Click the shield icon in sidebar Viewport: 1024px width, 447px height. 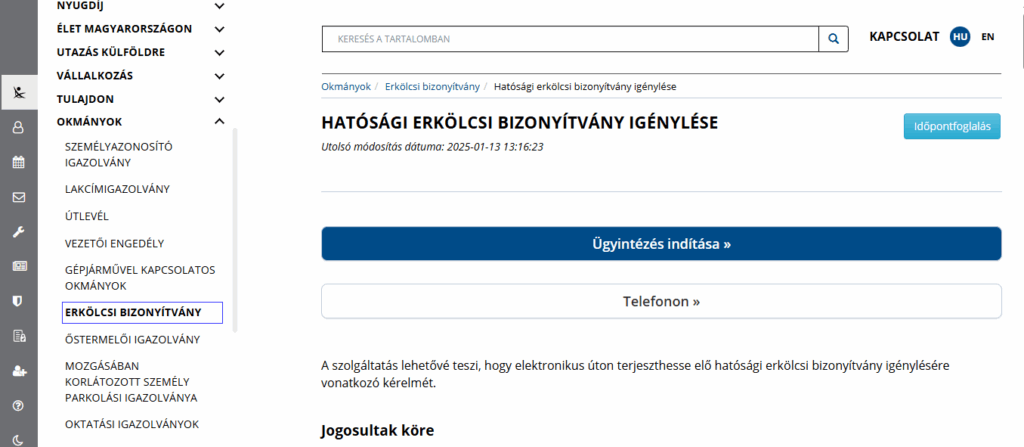click(18, 300)
